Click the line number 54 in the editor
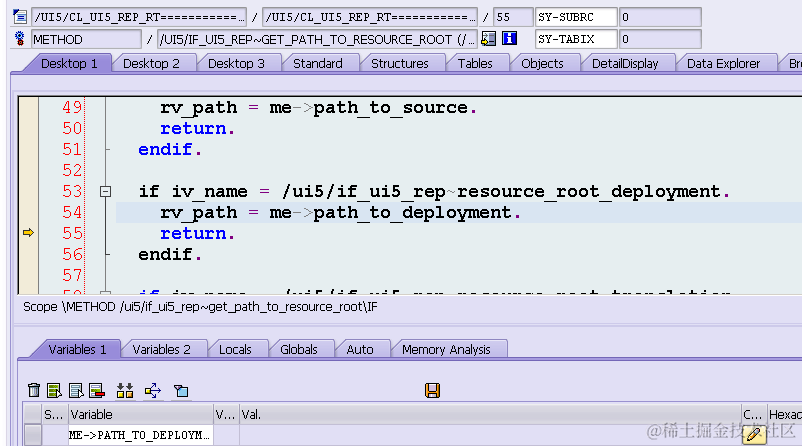The height and width of the screenshot is (446, 802). (72, 212)
